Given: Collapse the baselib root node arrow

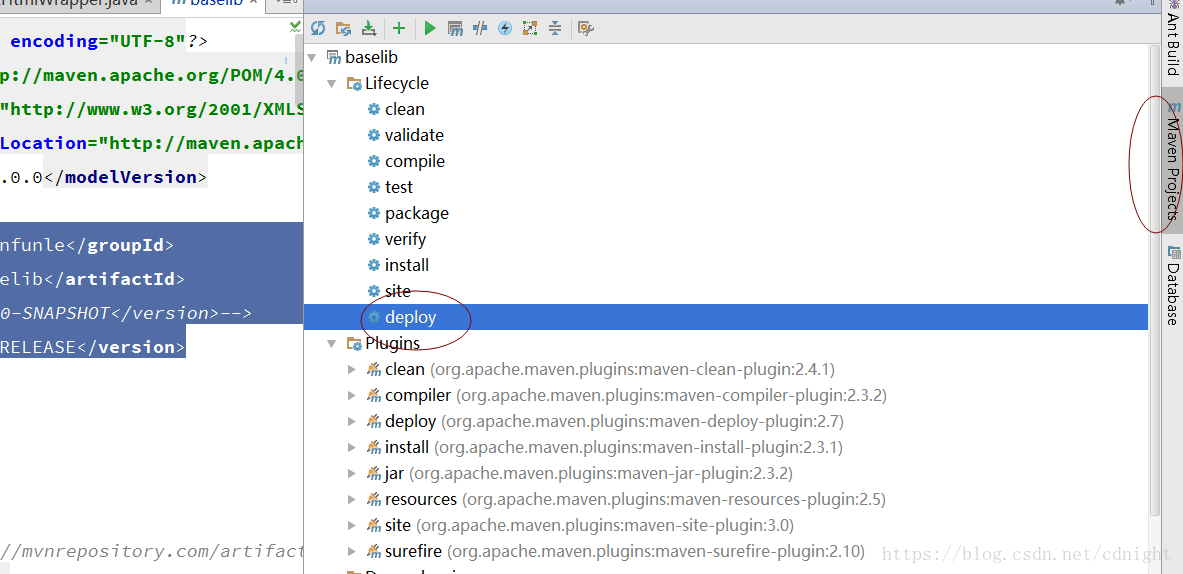Looking at the screenshot, I should [x=313, y=57].
